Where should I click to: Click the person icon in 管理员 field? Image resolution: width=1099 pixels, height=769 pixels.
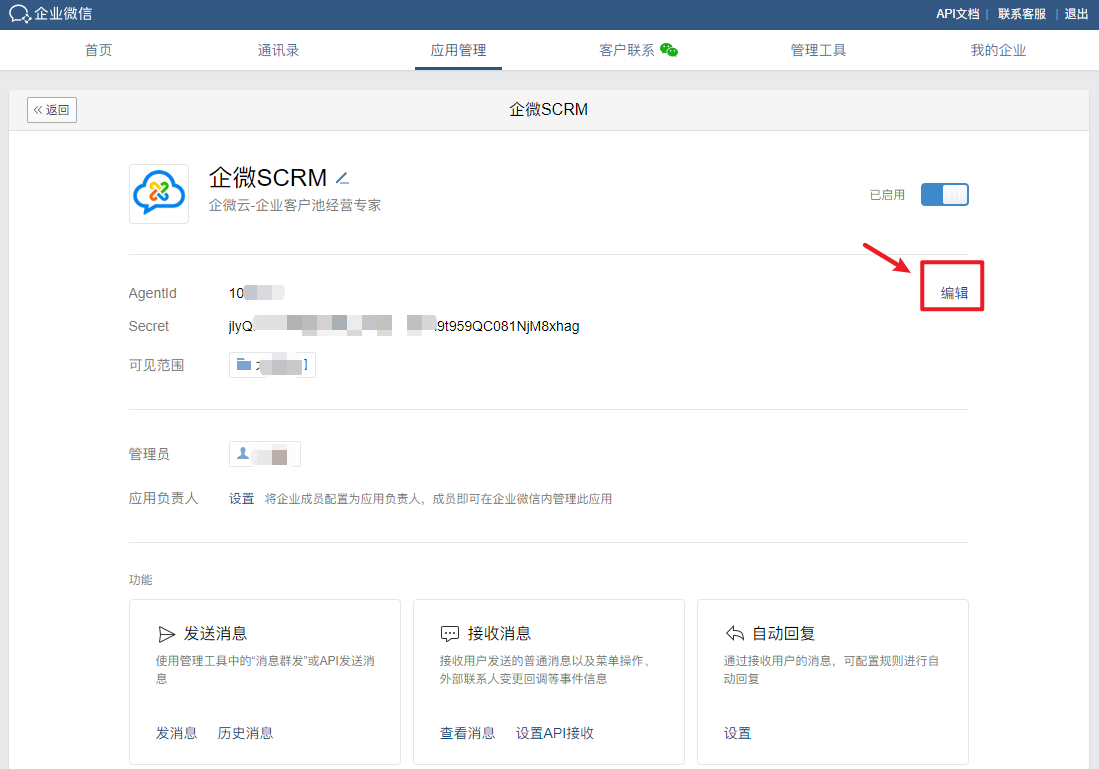click(242, 454)
